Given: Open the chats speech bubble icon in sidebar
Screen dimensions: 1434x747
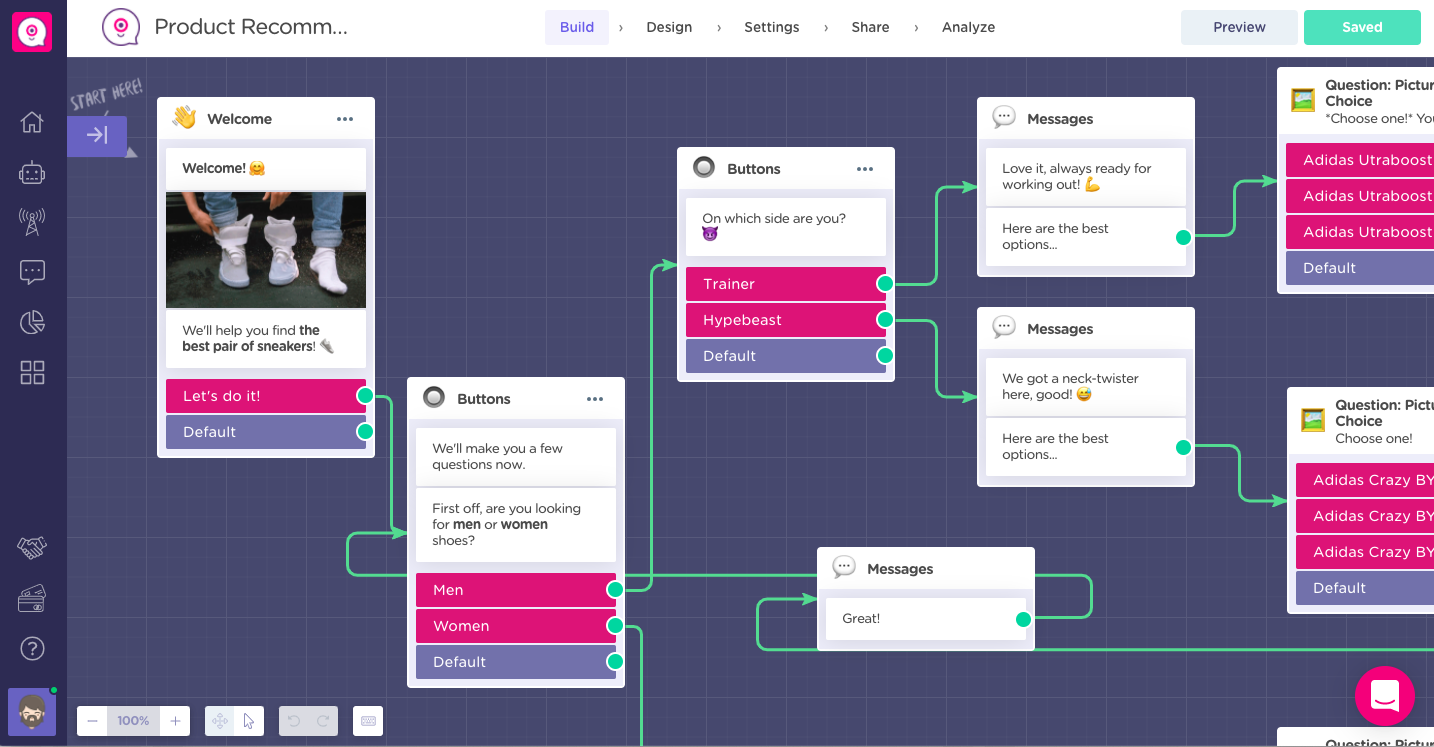Looking at the screenshot, I should [x=32, y=272].
